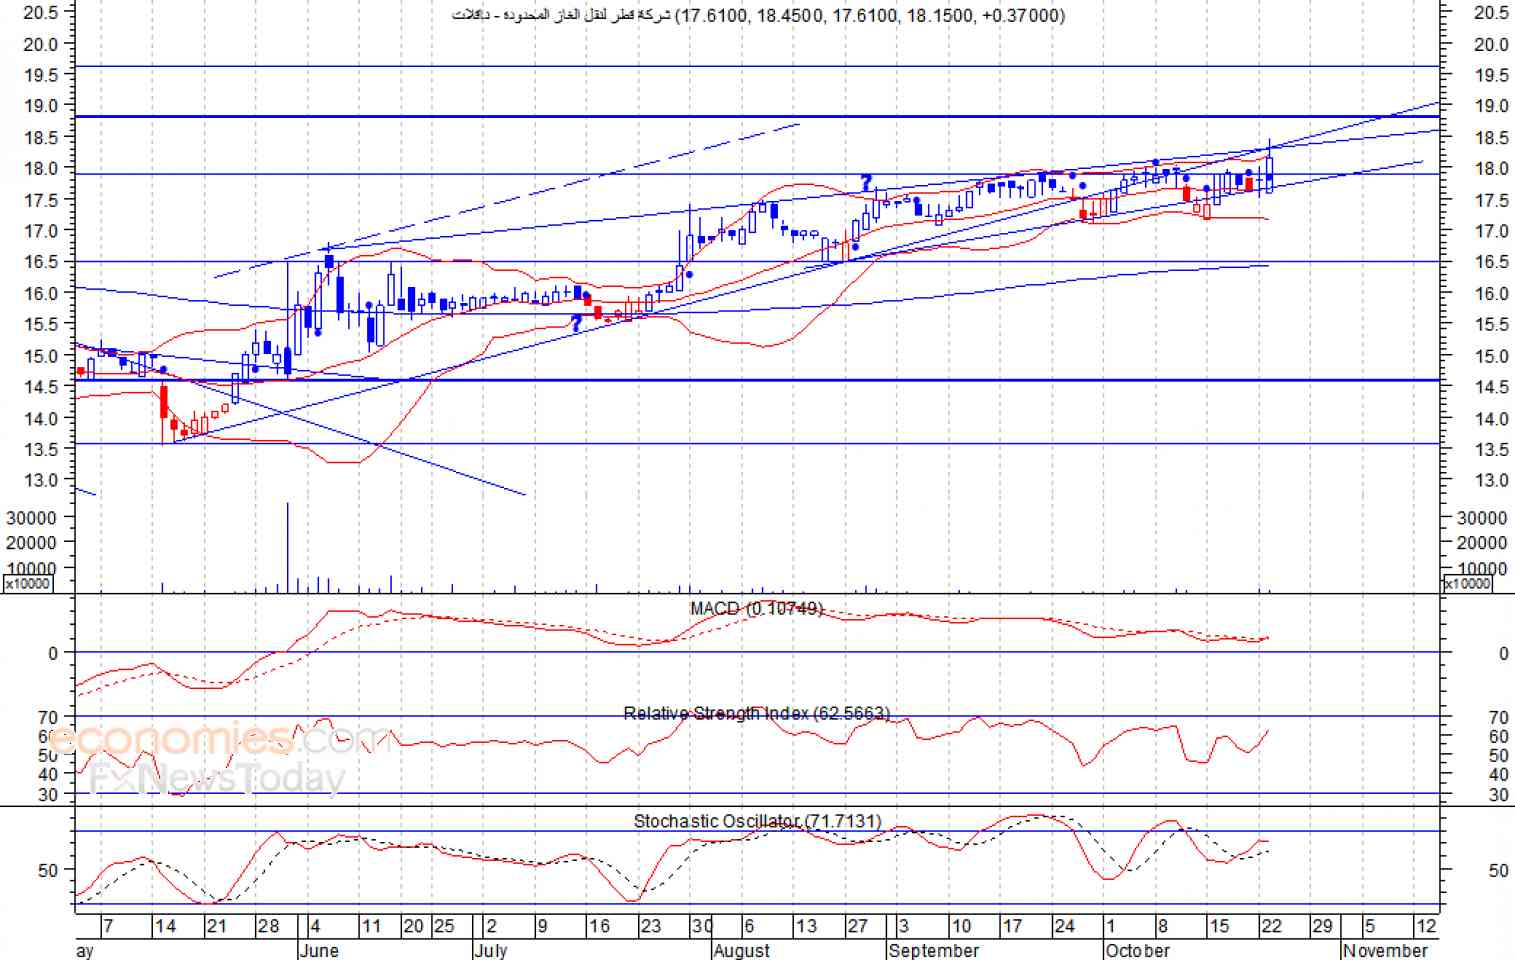Click the blue question mark near the 17.75 price level
This screenshot has width=1515, height=960.
click(866, 183)
